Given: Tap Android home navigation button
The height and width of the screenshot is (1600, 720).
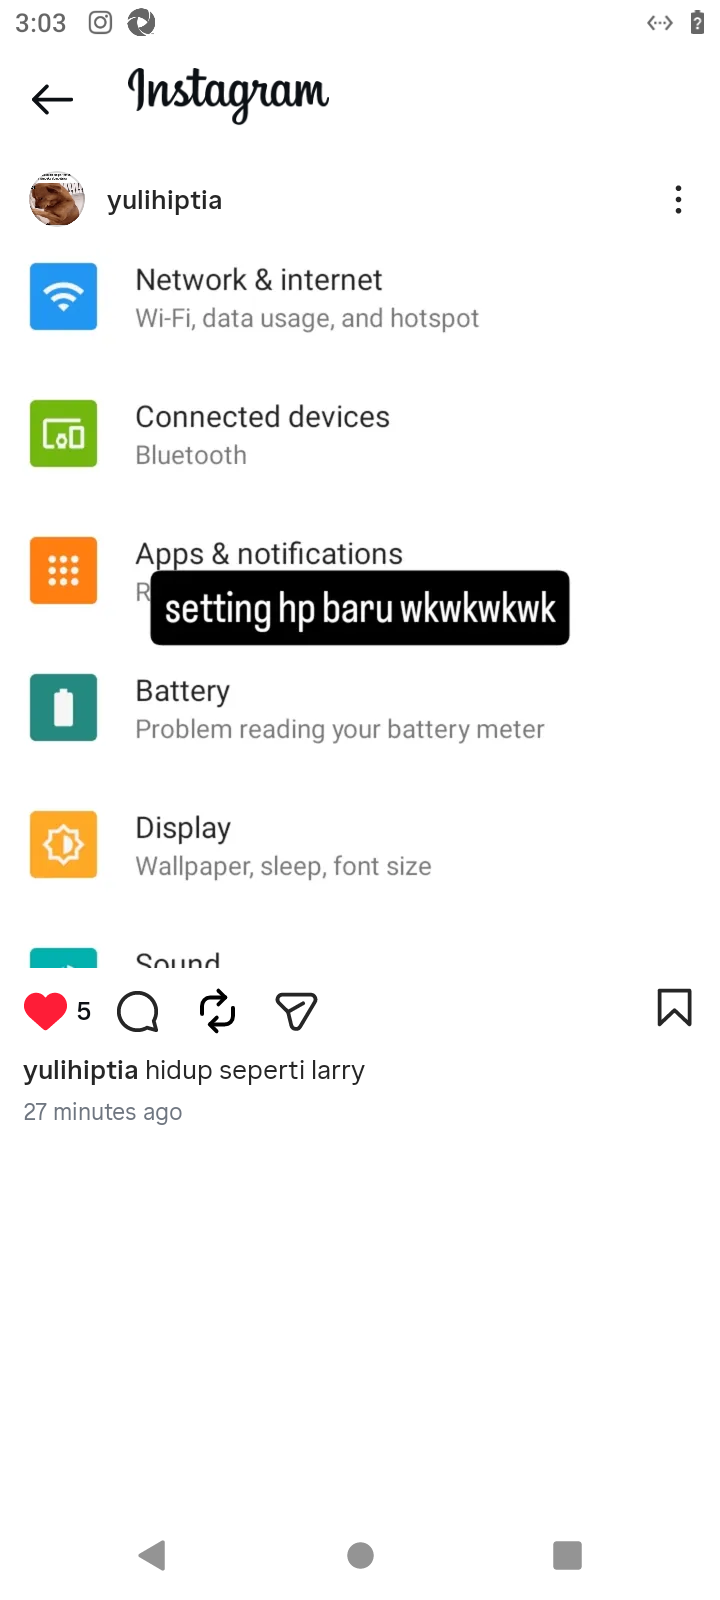Looking at the screenshot, I should coord(360,1555).
